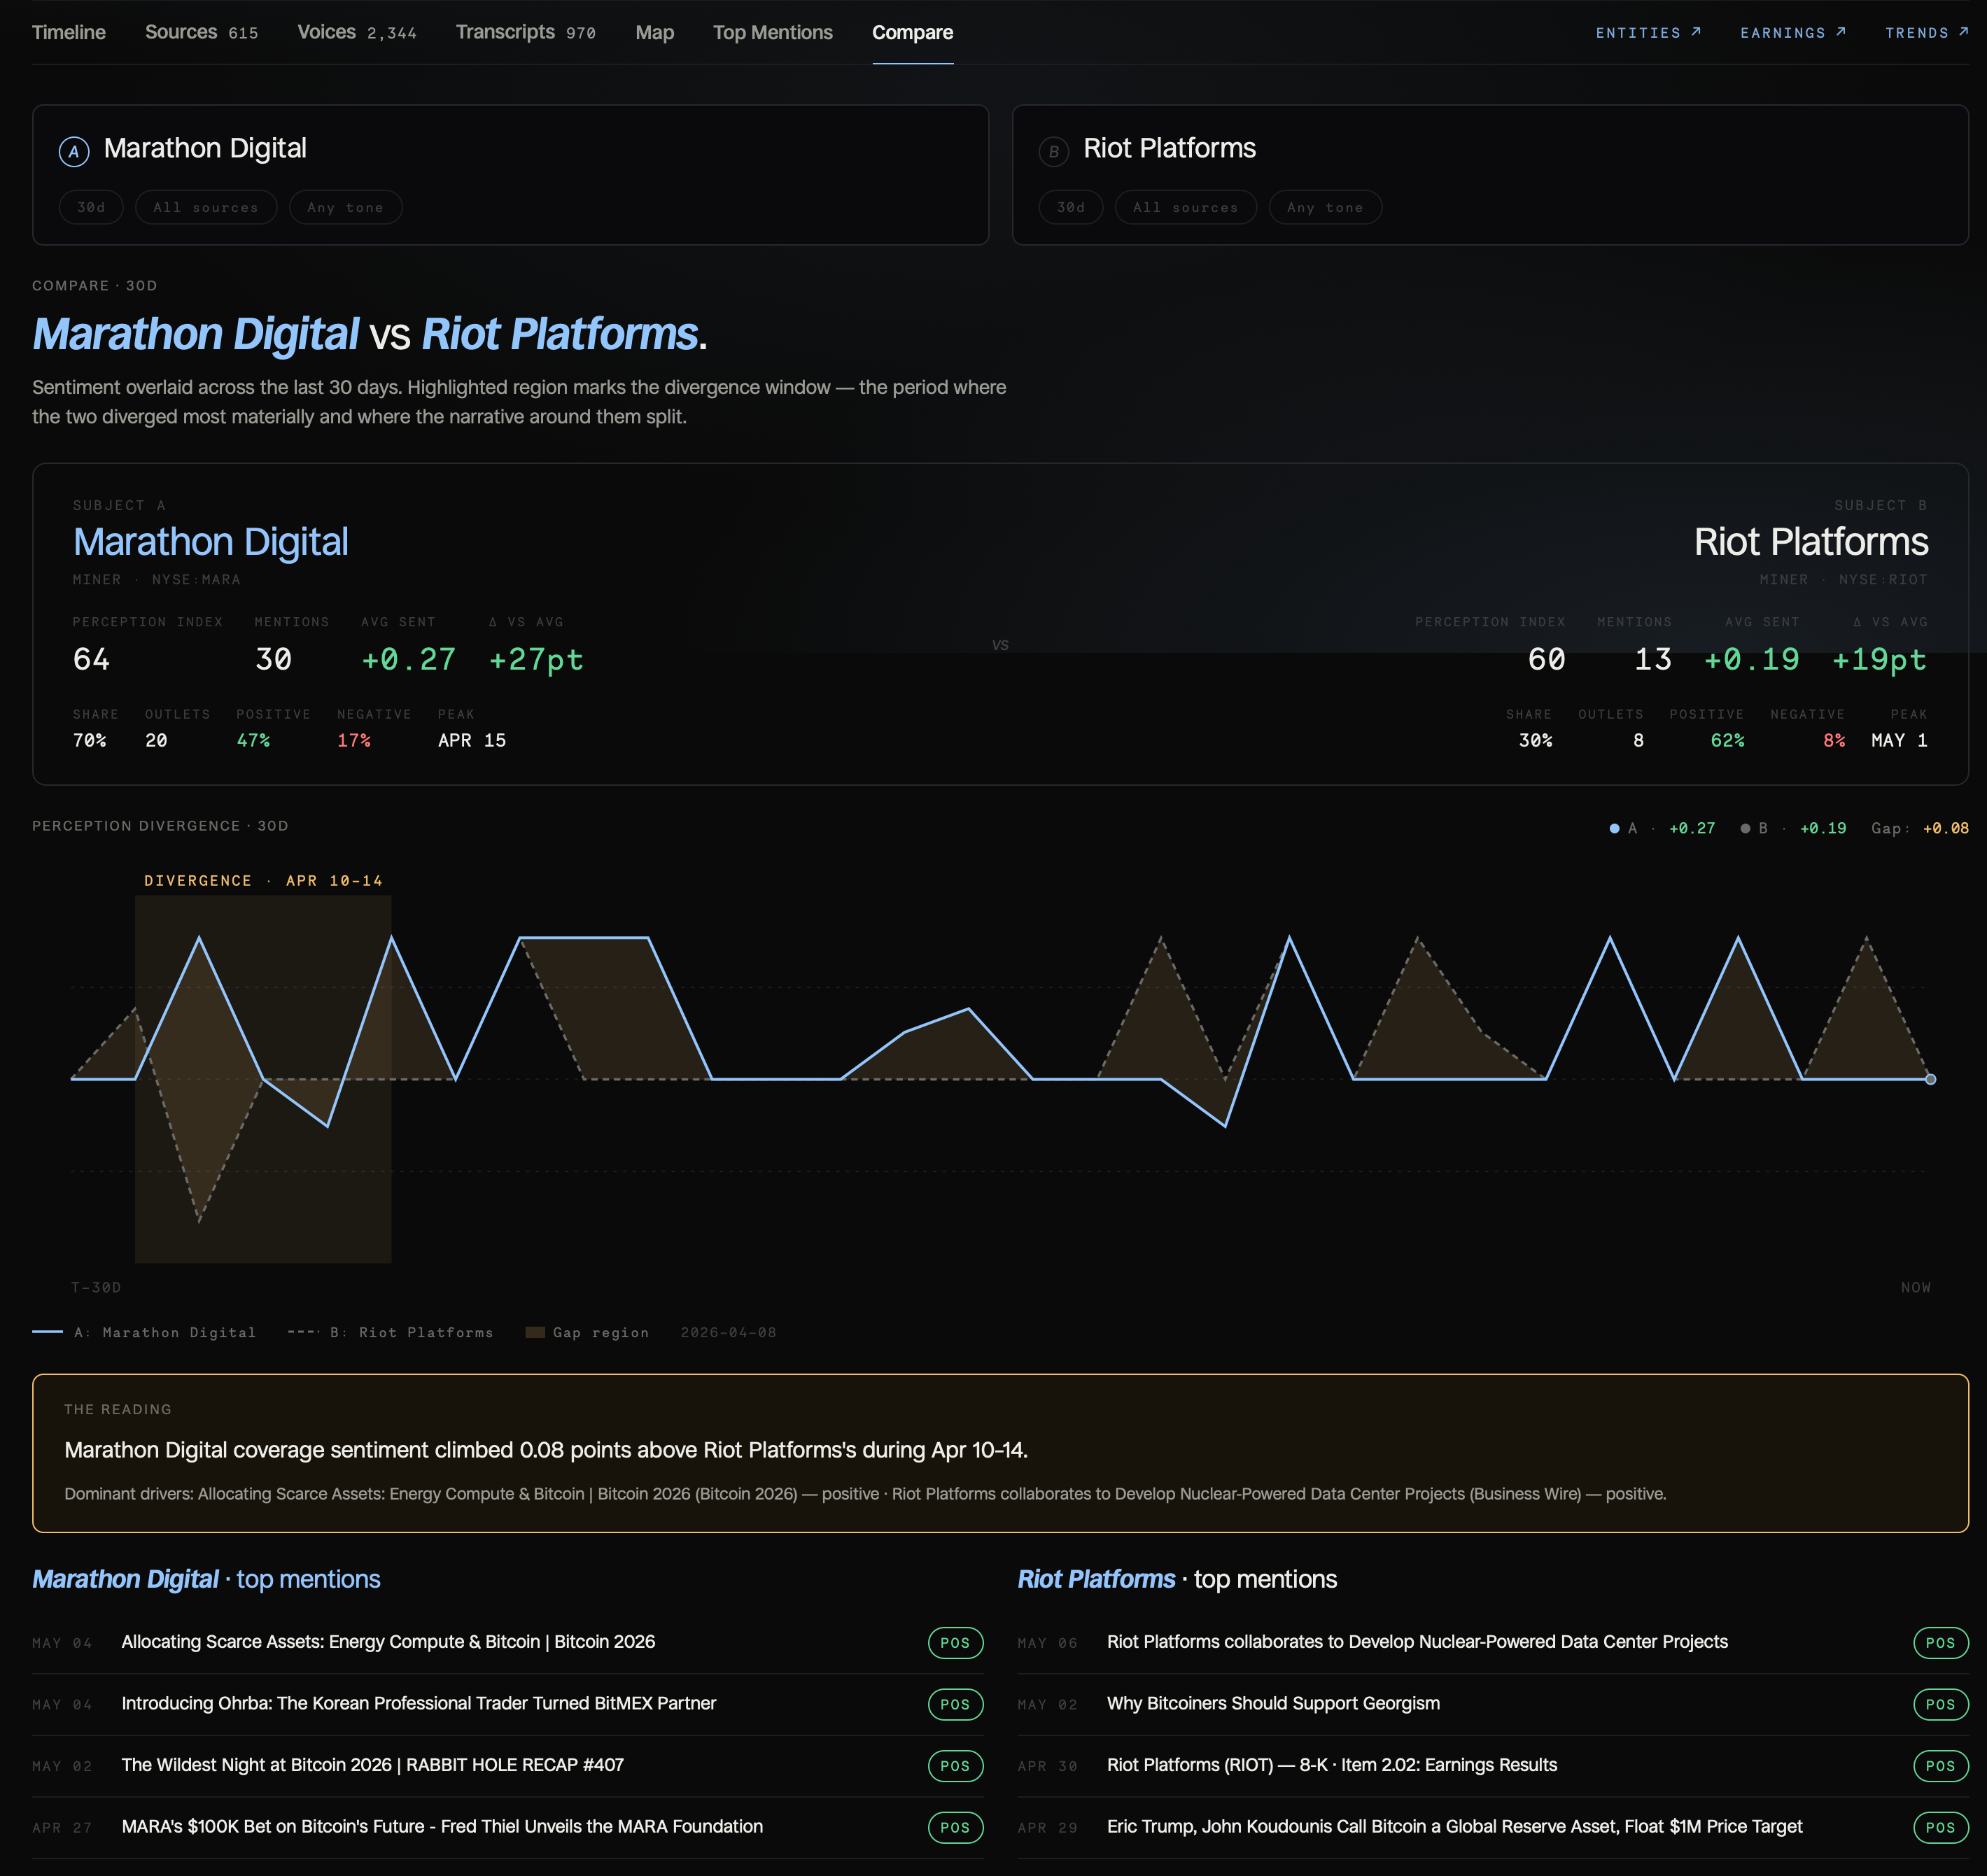1987x1876 pixels.
Task: Click the Gap +0.08 value above chart
Action: point(1945,828)
